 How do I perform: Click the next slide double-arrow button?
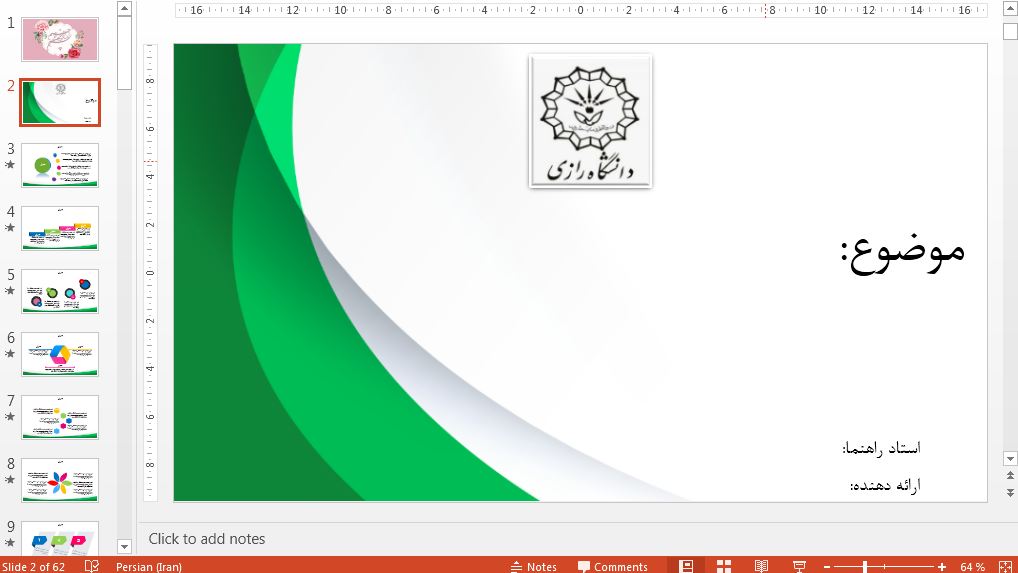coord(1010,492)
